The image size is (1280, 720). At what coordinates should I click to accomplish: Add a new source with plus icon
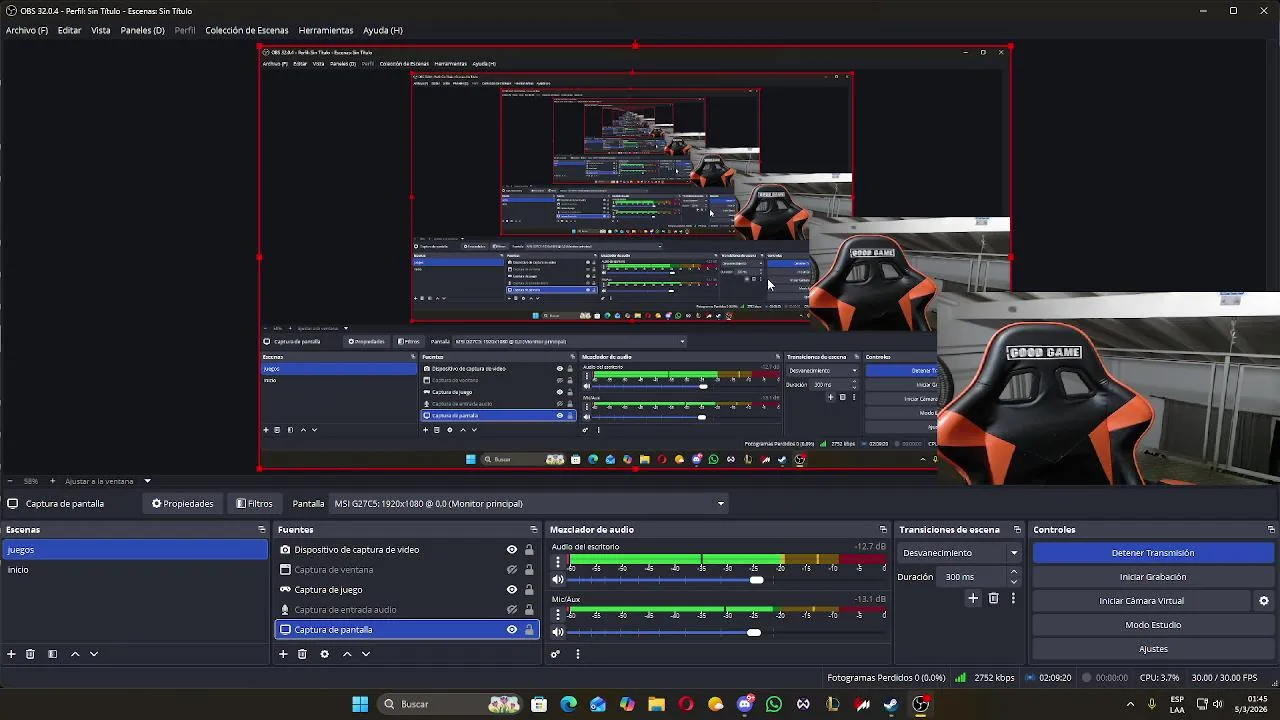(283, 654)
